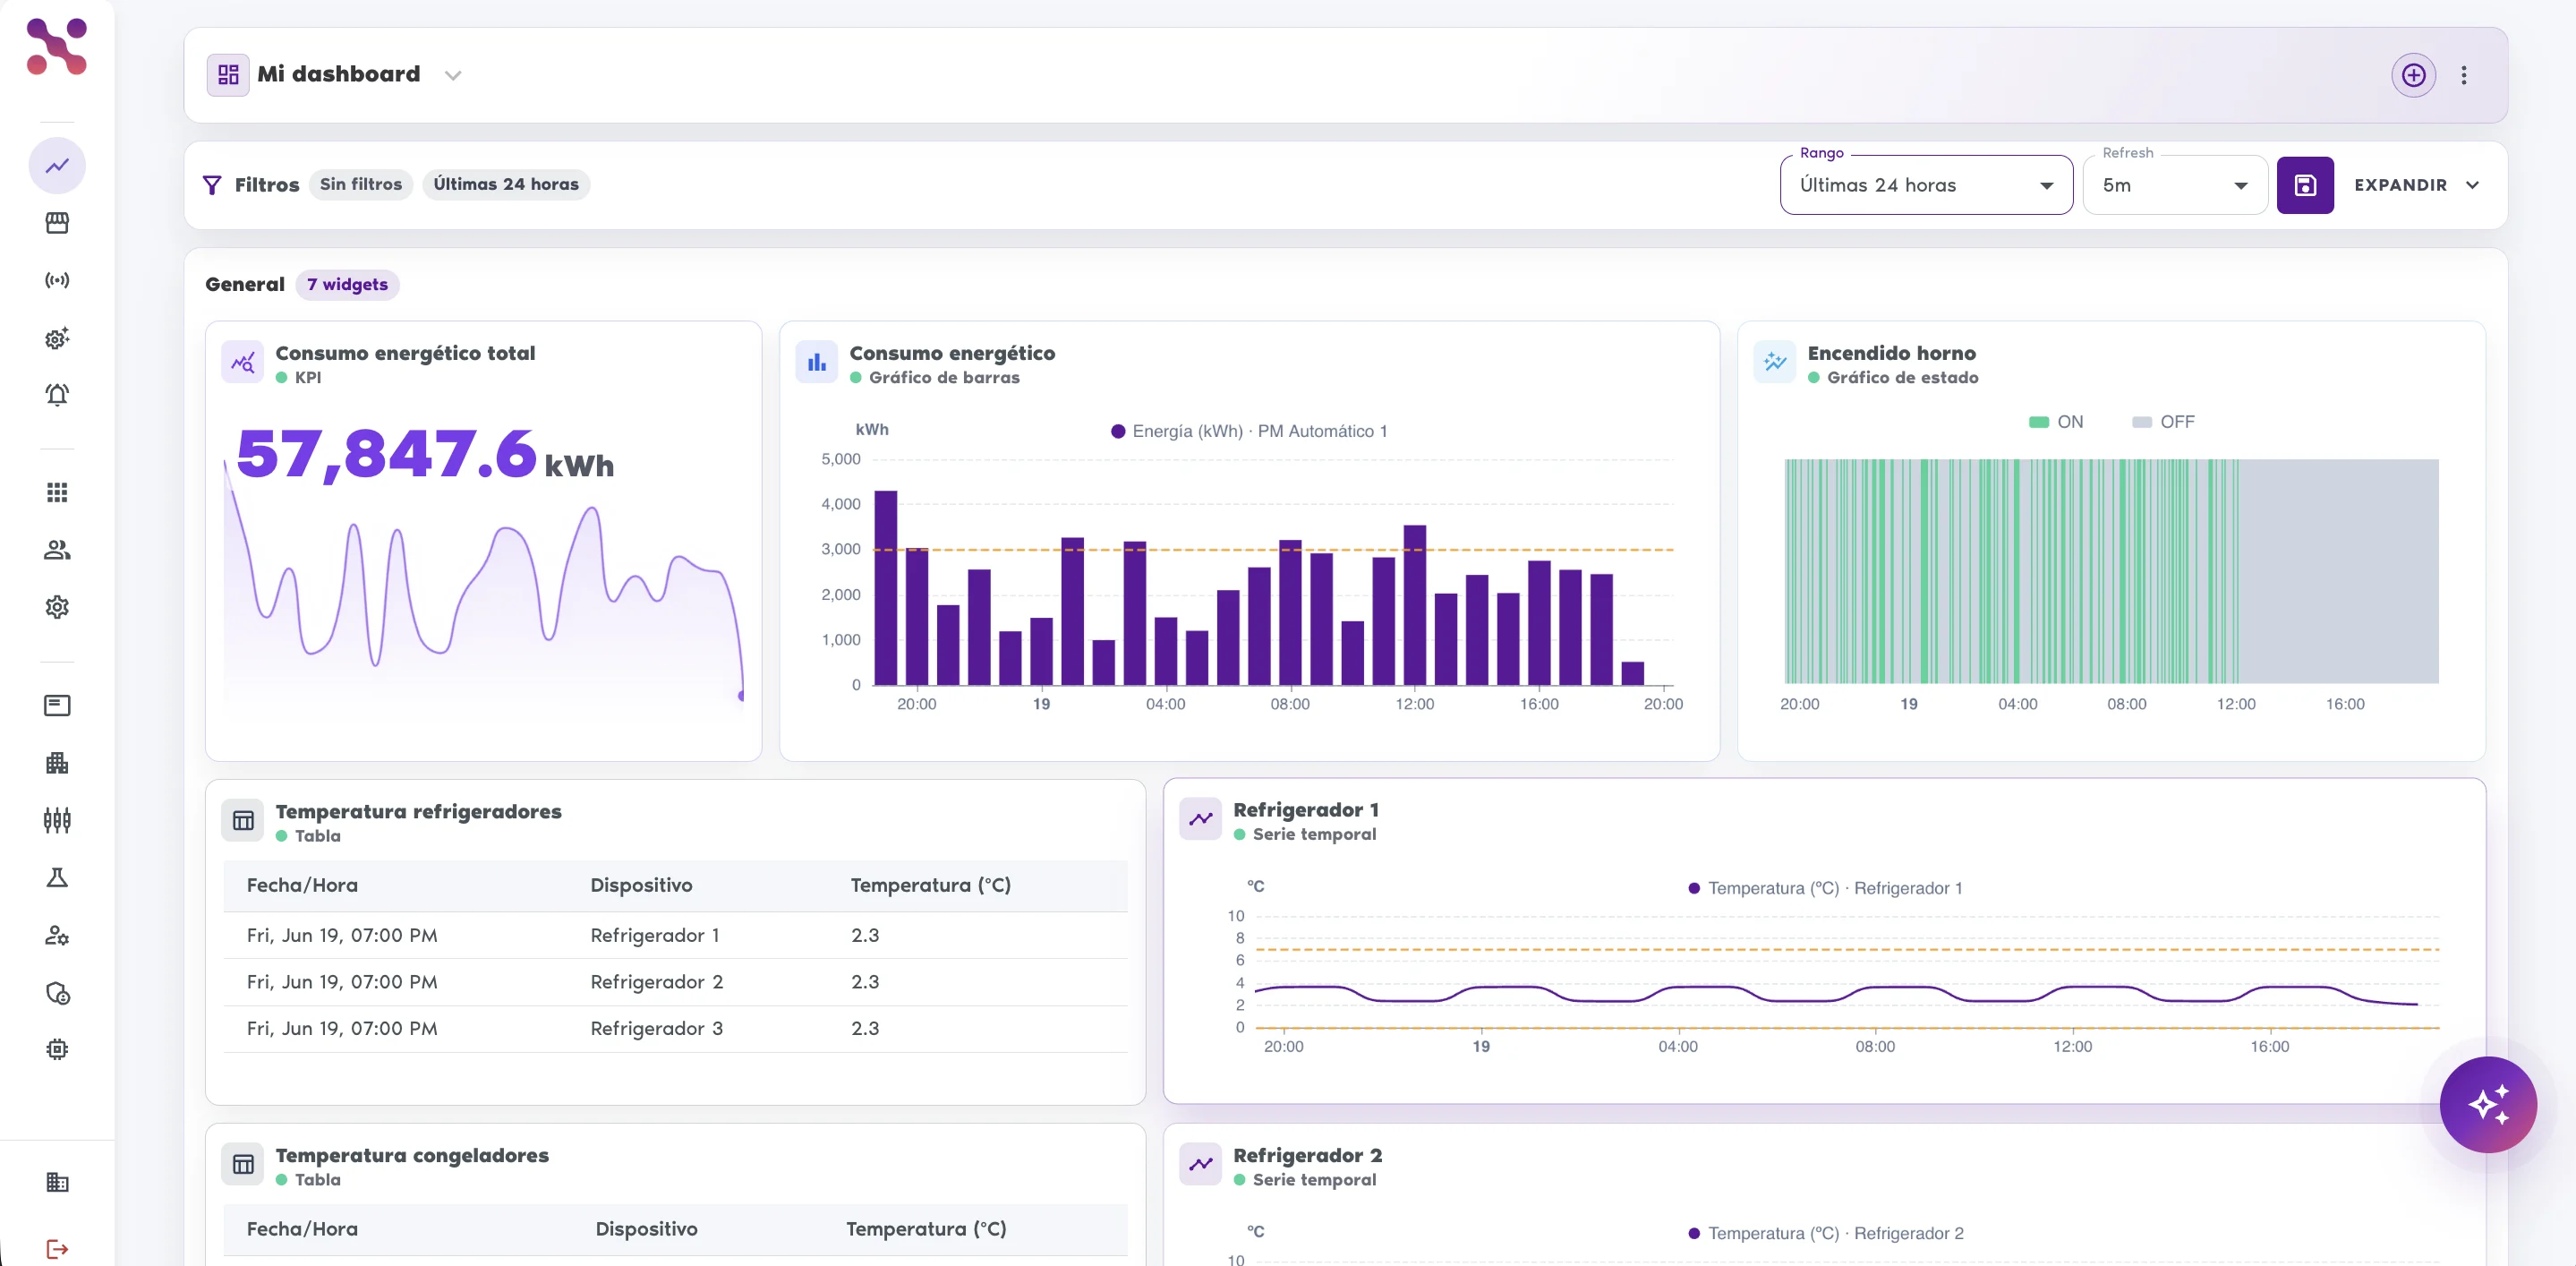
Task: Expand the Mi dashboard chevron selector
Action: click(453, 76)
